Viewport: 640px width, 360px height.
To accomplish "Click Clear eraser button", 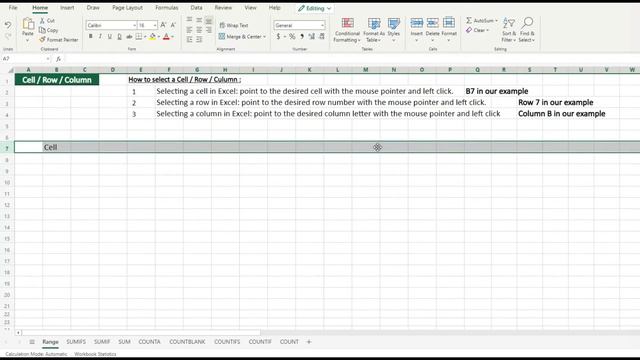I will [477, 30].
